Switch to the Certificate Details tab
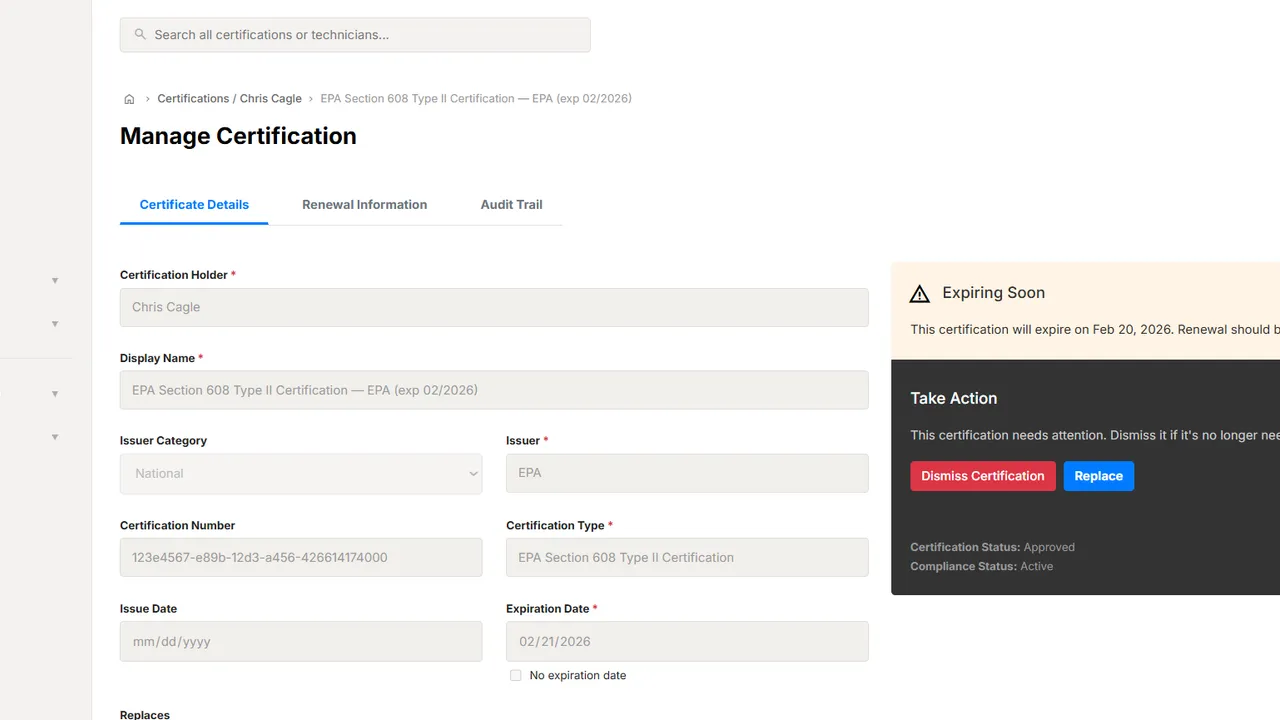The height and width of the screenshot is (720, 1280). (x=194, y=204)
